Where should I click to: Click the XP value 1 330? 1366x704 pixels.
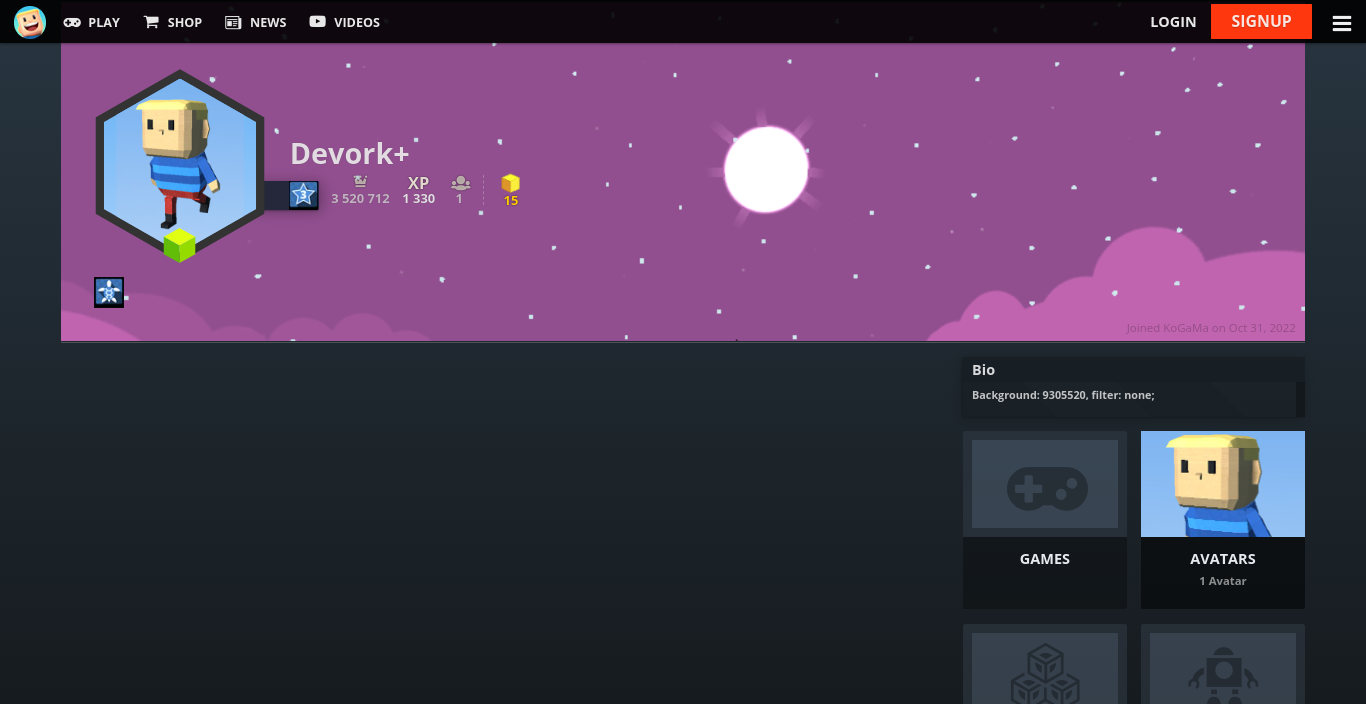(x=419, y=199)
